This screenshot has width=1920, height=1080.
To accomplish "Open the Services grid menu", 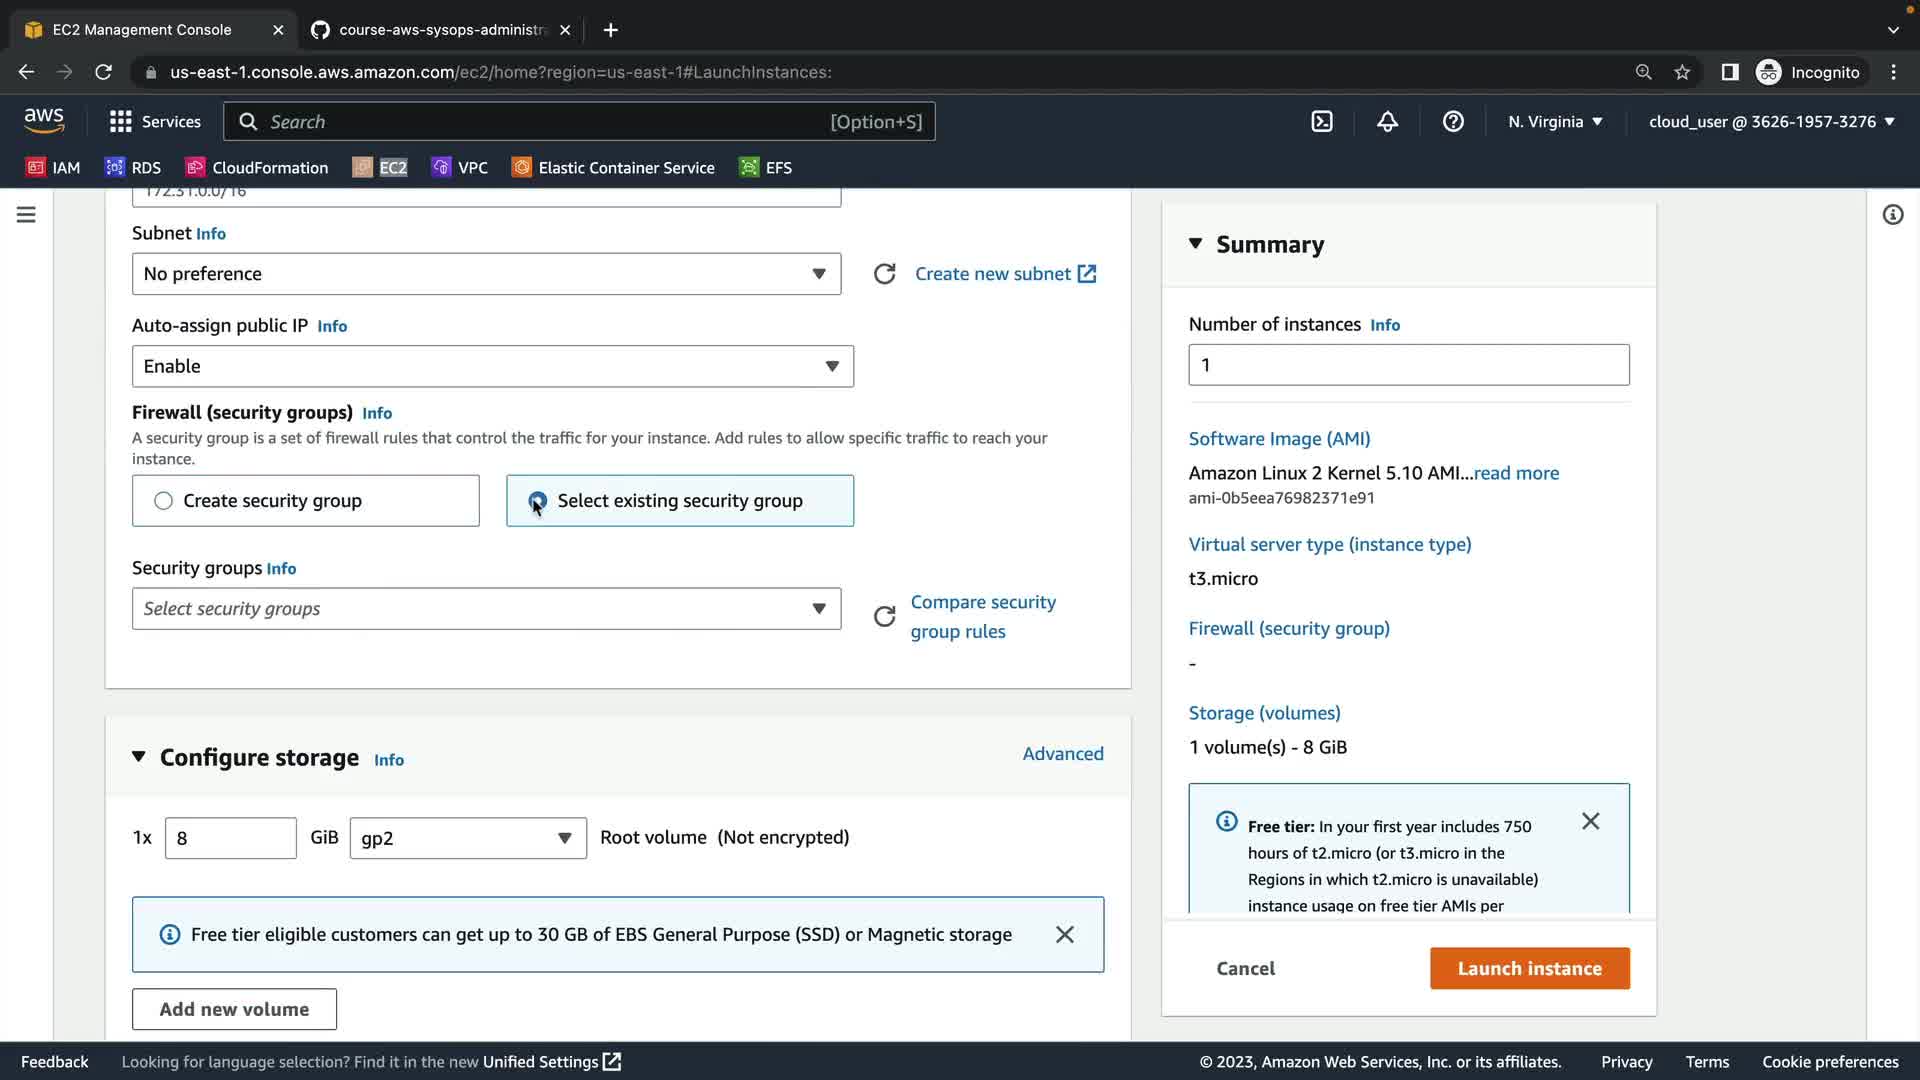I will click(x=155, y=121).
